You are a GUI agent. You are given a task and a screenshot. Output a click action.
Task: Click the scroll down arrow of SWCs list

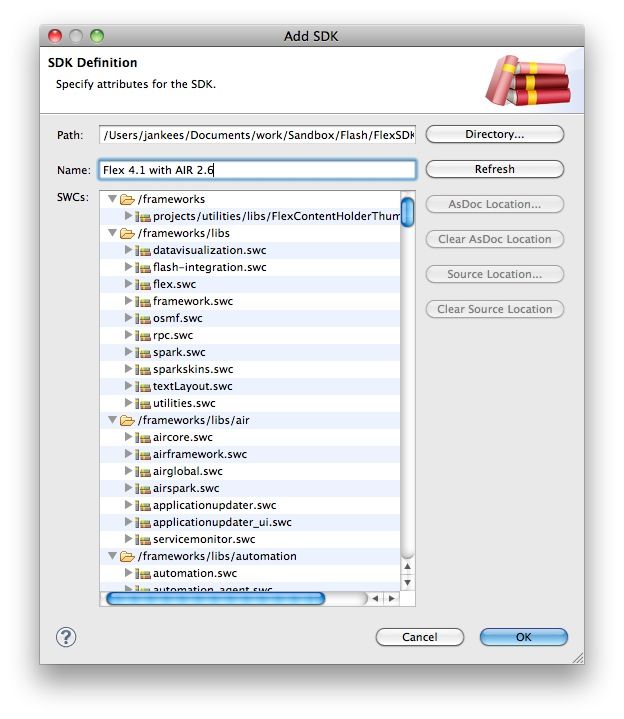tap(407, 583)
